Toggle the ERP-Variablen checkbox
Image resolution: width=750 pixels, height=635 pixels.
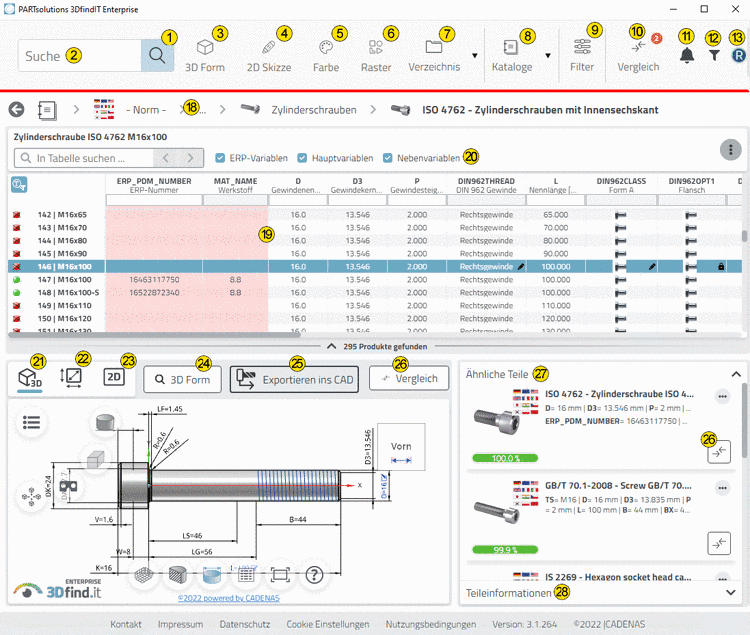(x=220, y=158)
